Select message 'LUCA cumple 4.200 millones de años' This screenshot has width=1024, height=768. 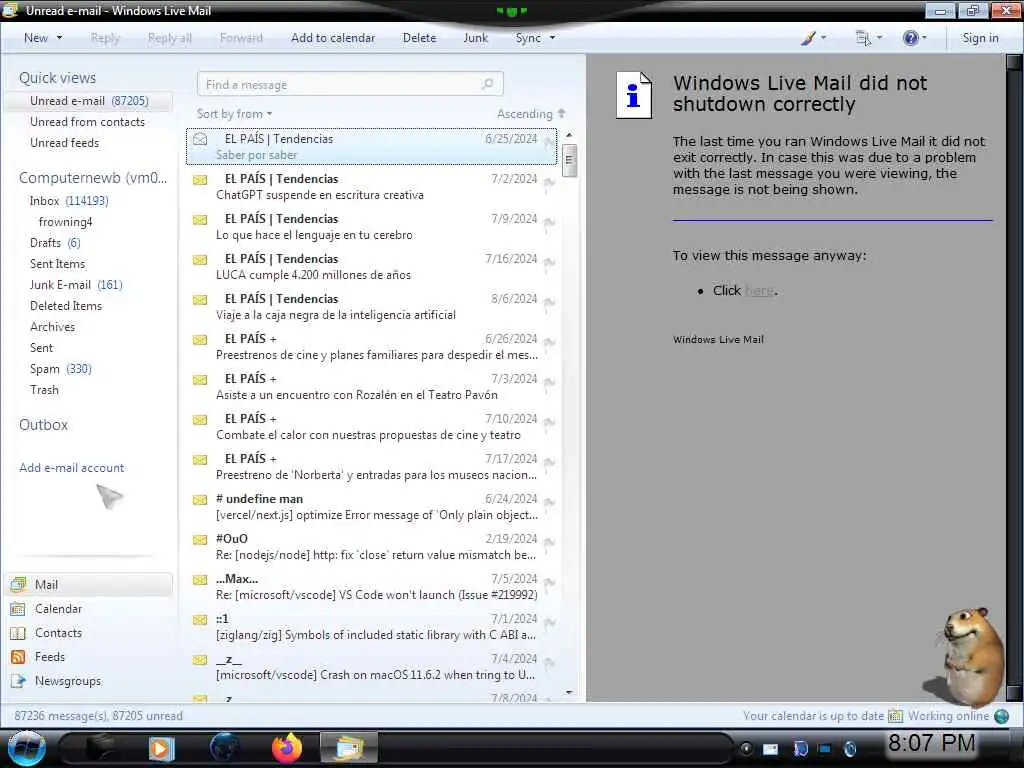tap(372, 266)
